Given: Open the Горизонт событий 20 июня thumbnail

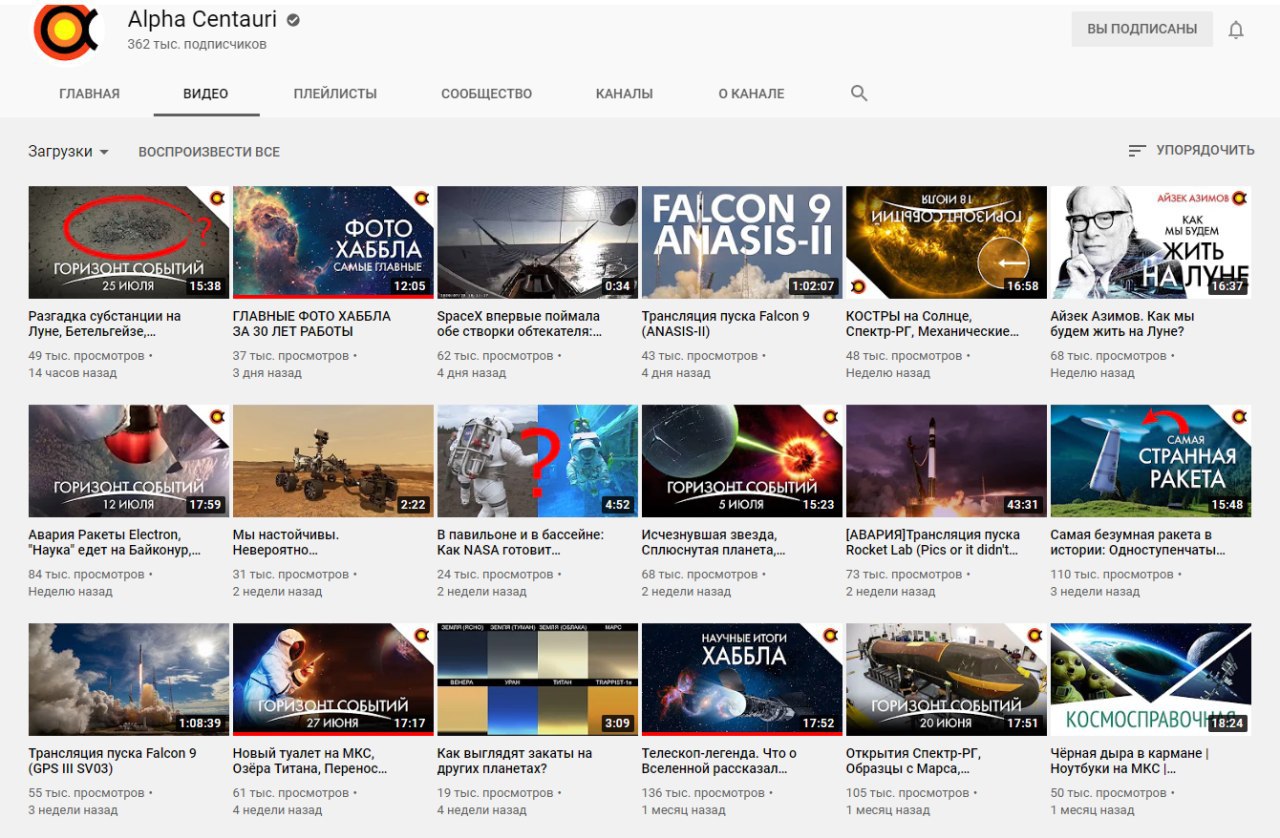Looking at the screenshot, I should click(946, 680).
